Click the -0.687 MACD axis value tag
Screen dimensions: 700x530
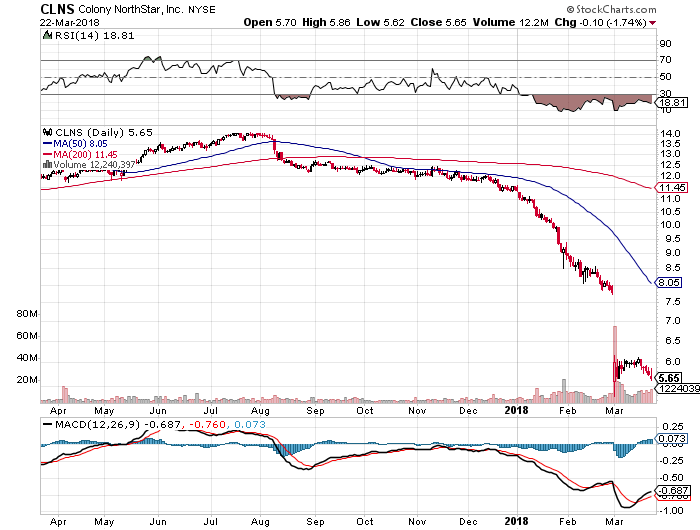[x=672, y=490]
